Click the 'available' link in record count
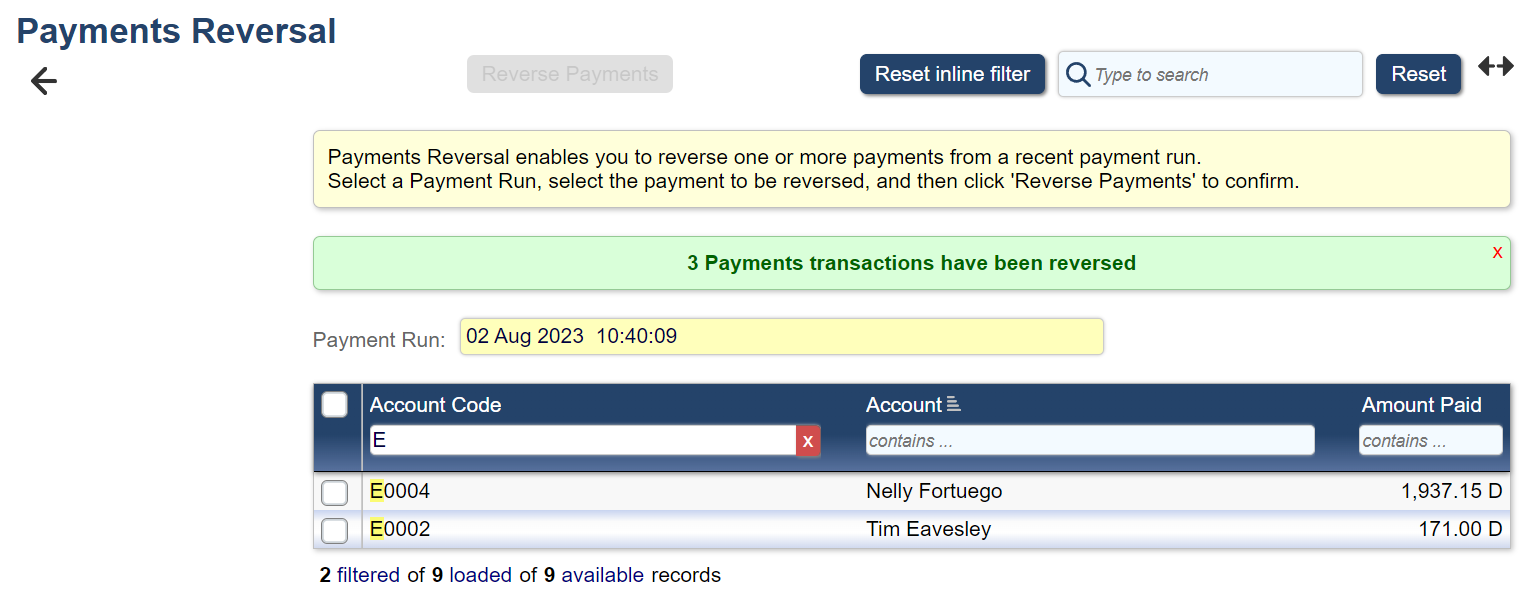1536x607 pixels. coord(602,576)
